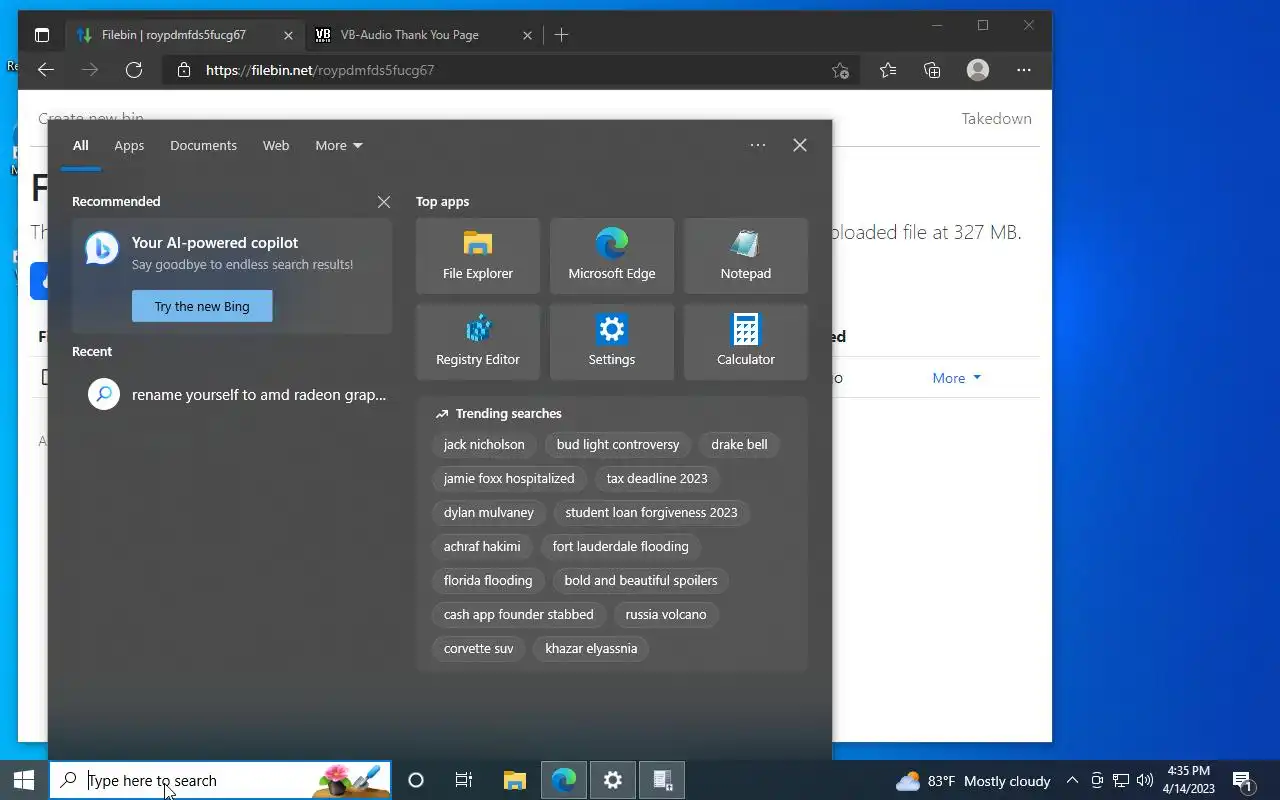This screenshot has width=1280, height=800.
Task: Open the notification center icon
Action: (1243, 781)
